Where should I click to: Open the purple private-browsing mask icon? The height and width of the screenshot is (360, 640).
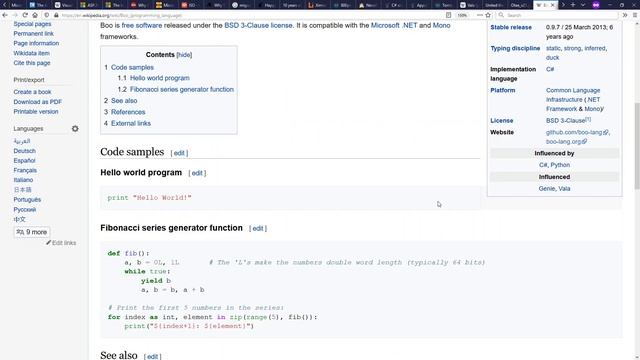click(x=596, y=5)
